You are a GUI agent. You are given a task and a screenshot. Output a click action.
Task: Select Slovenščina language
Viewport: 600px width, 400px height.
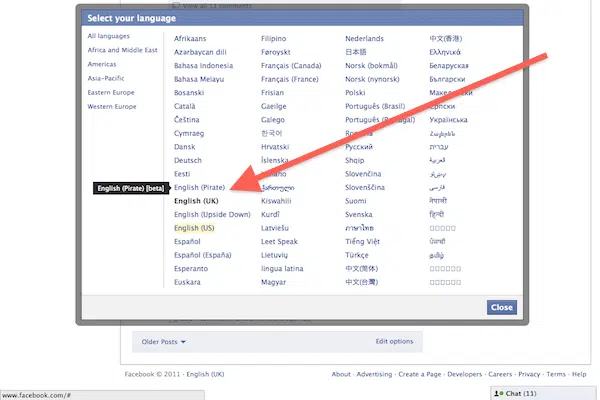(x=365, y=188)
